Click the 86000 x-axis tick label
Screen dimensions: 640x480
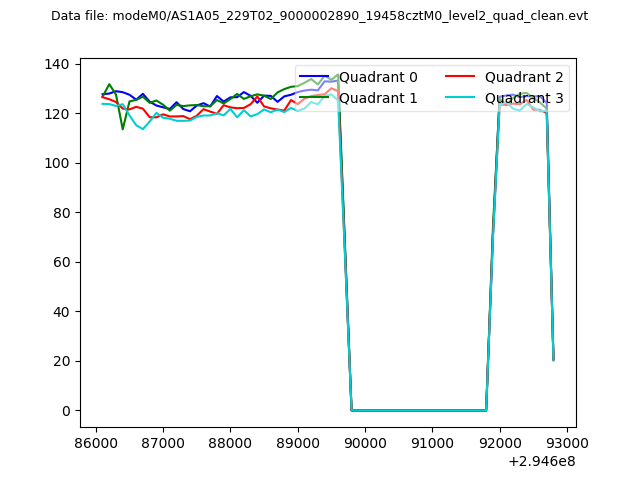click(96, 442)
